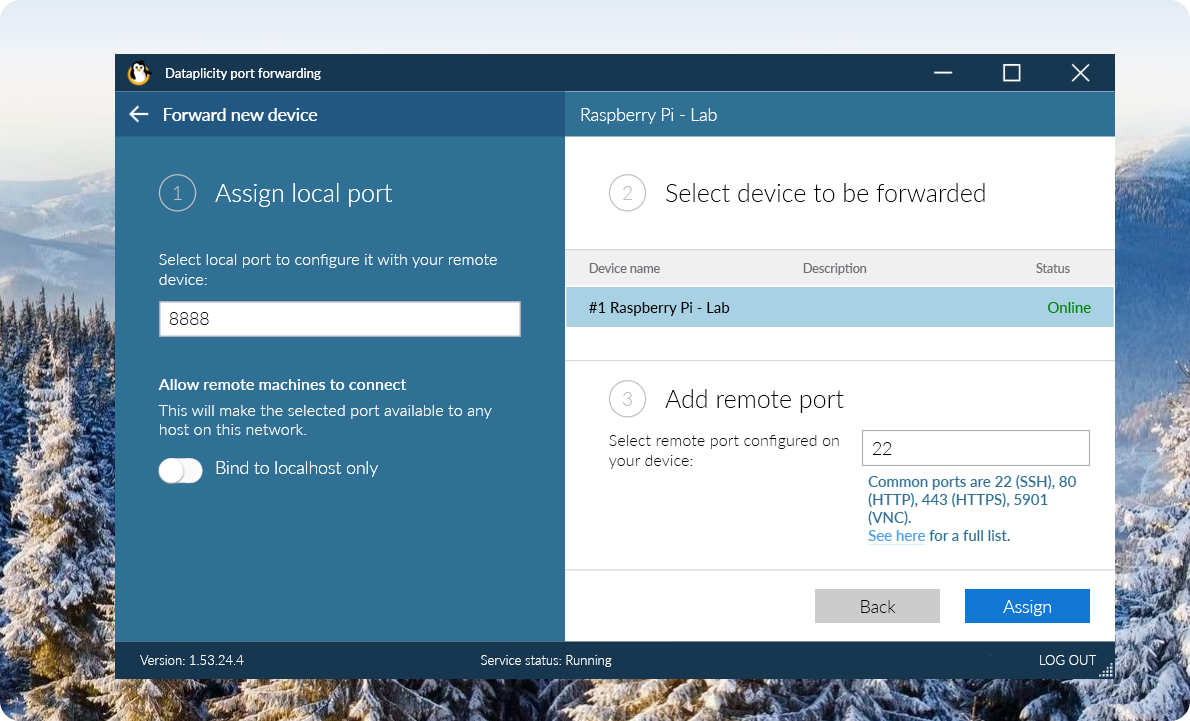Click the Back button
This screenshot has height=721, width=1190.
pyautogui.click(x=877, y=606)
